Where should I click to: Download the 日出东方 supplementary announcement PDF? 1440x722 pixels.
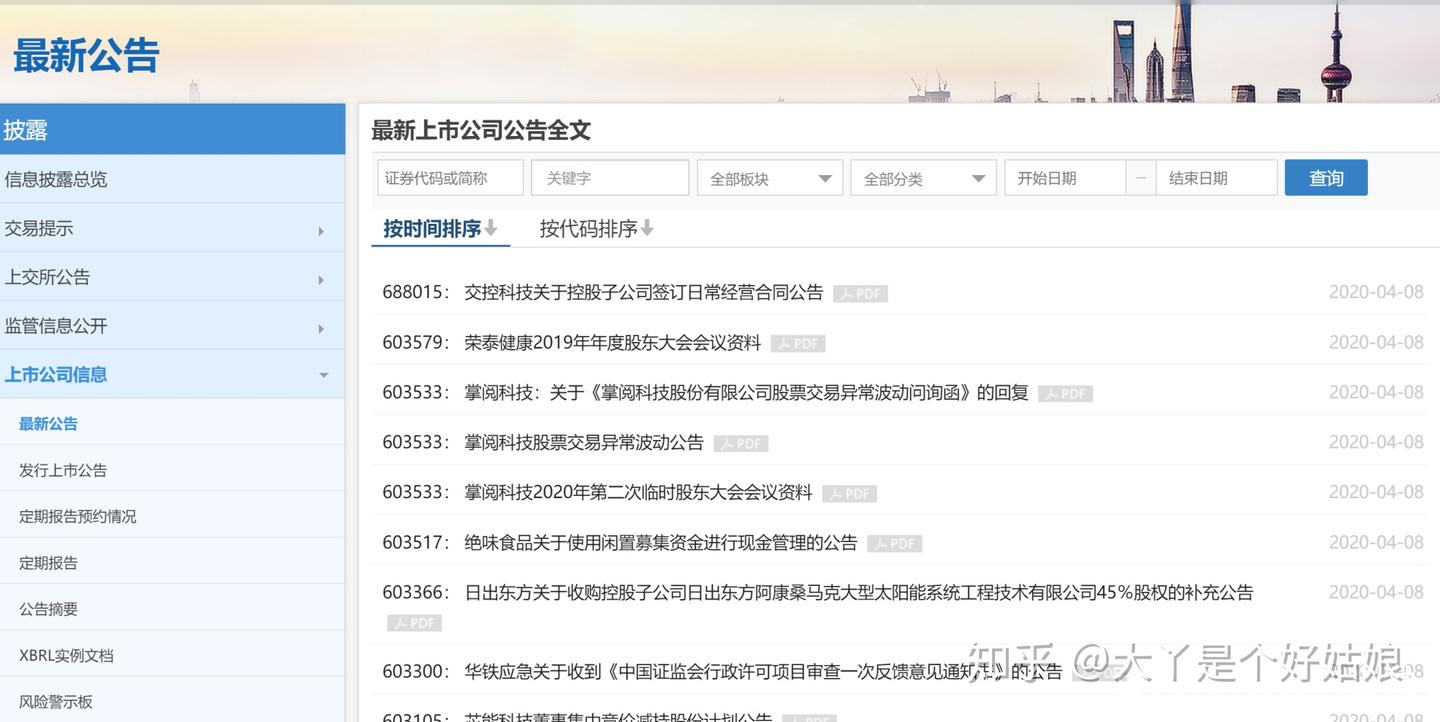click(414, 621)
